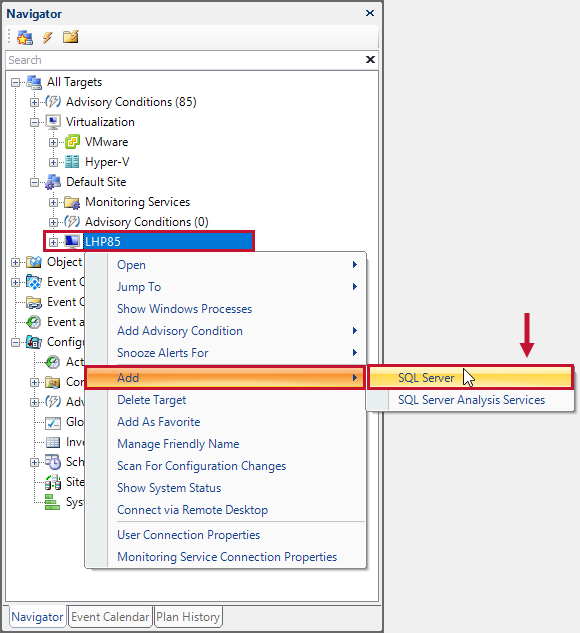Click the Virtualization monitor icon

(53, 122)
